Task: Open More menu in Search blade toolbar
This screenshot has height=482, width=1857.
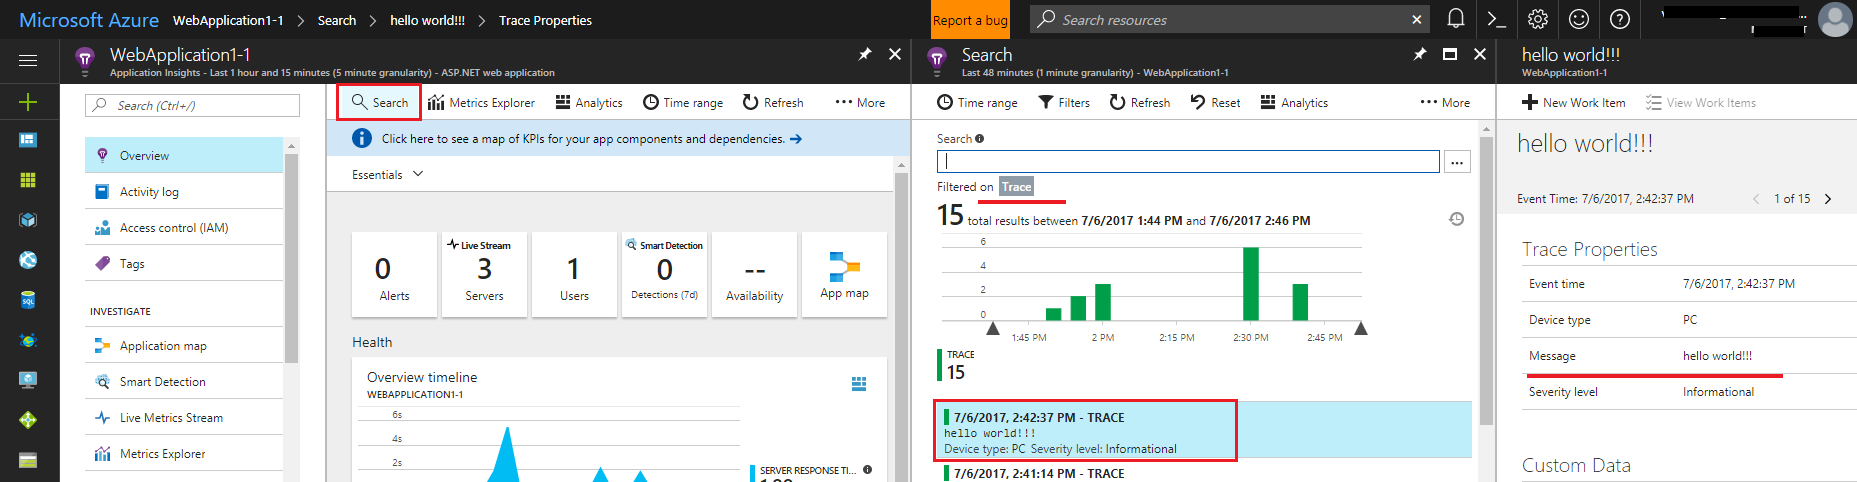Action: [1445, 102]
